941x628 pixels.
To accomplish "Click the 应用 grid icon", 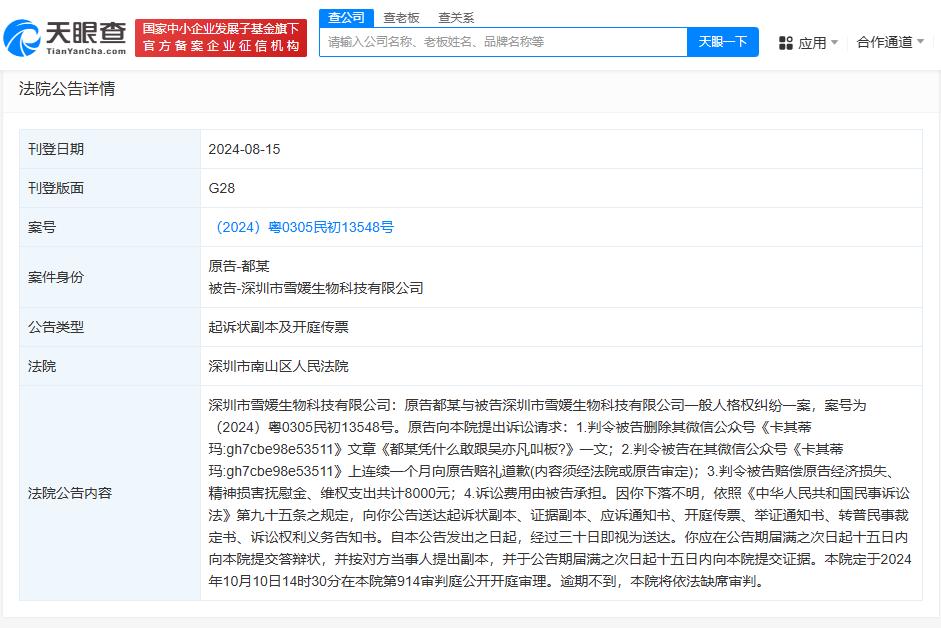I will pyautogui.click(x=786, y=43).
